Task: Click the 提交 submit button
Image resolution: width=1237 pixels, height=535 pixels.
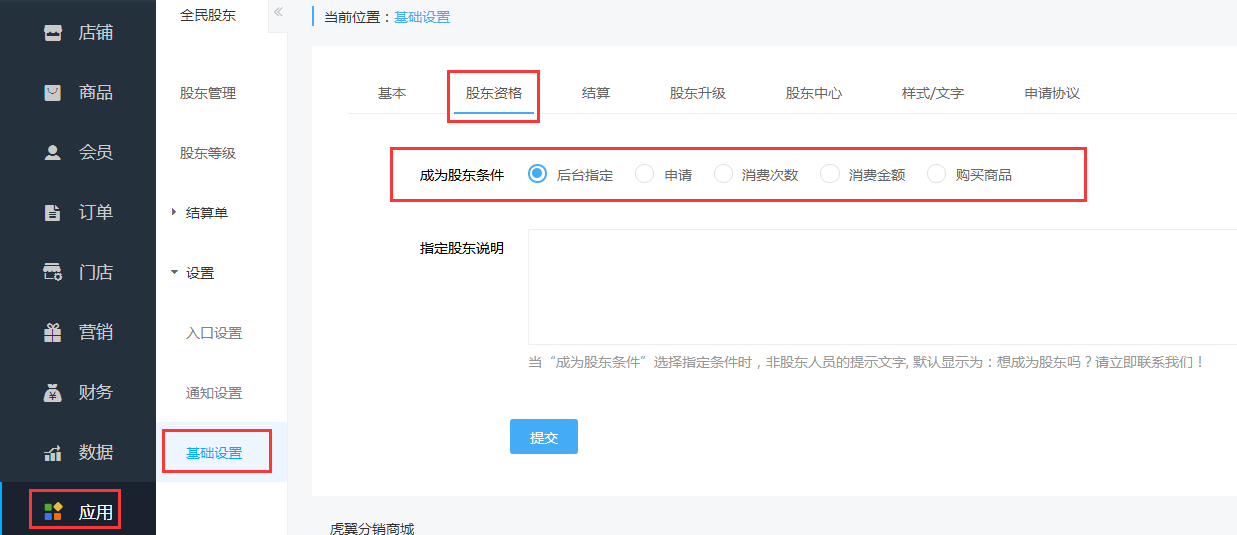Action: click(x=544, y=437)
